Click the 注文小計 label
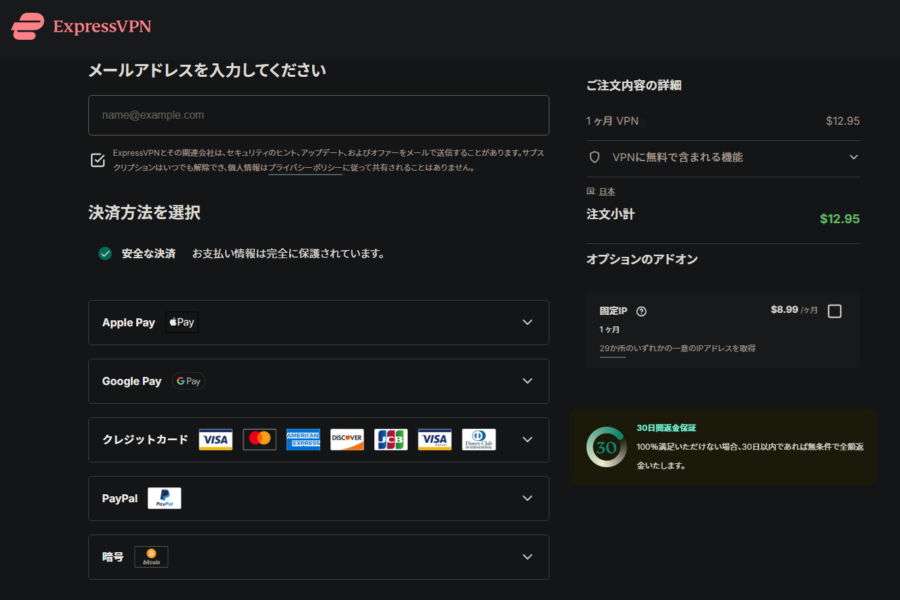The width and height of the screenshot is (900, 600). 611,215
